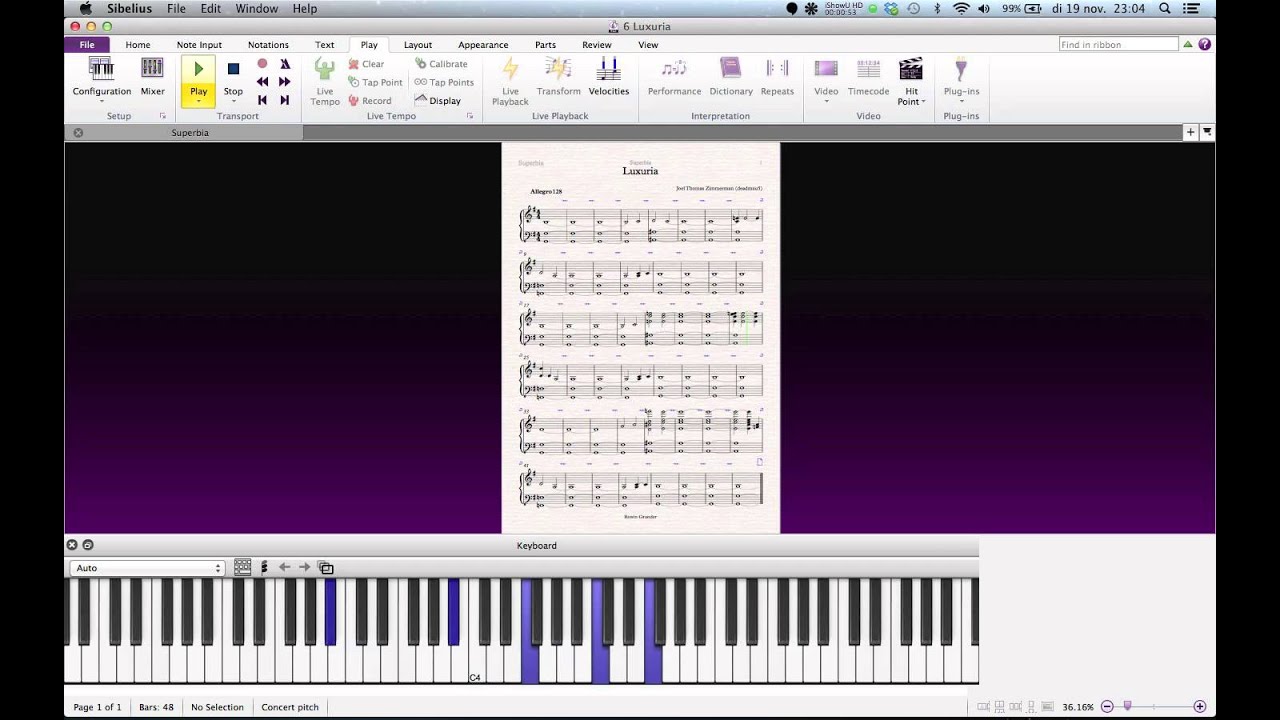Click the red Record transport button
Image resolution: width=1280 pixels, height=720 pixels.
262,64
